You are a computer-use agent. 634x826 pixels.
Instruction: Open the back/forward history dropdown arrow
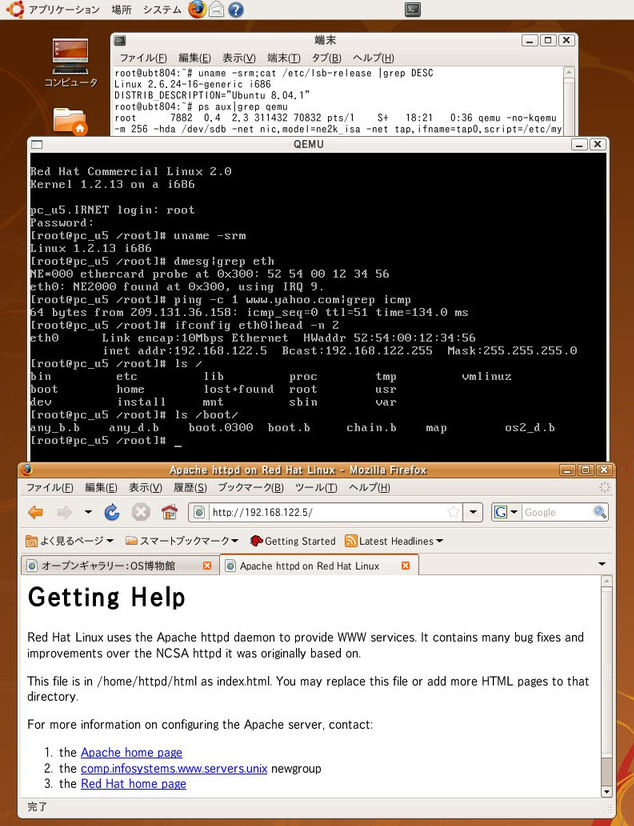click(88, 512)
